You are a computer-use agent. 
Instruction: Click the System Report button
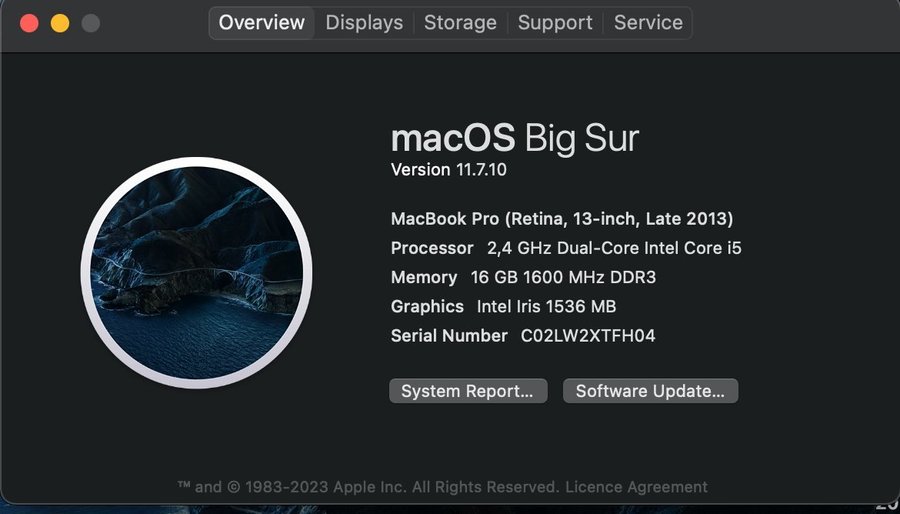tap(468, 391)
